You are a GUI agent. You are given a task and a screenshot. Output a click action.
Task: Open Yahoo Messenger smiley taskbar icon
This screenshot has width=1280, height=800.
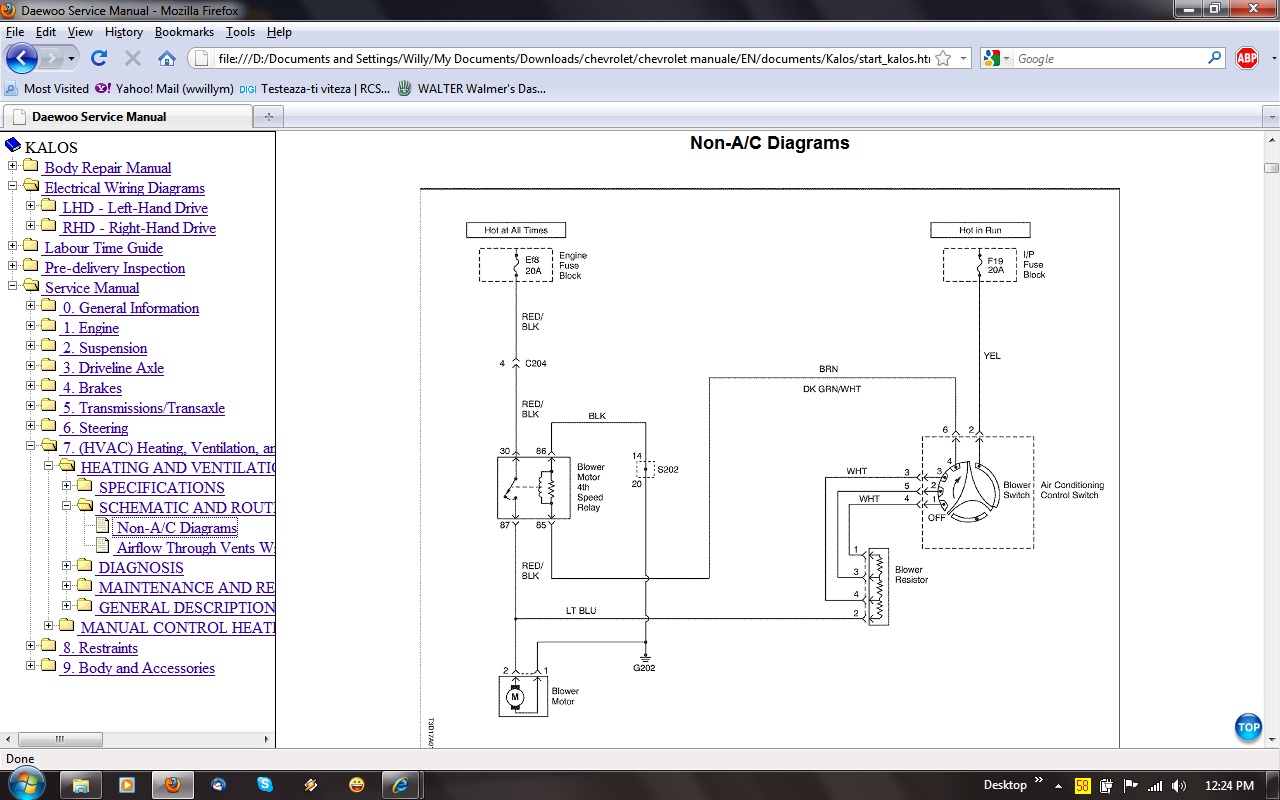point(357,785)
